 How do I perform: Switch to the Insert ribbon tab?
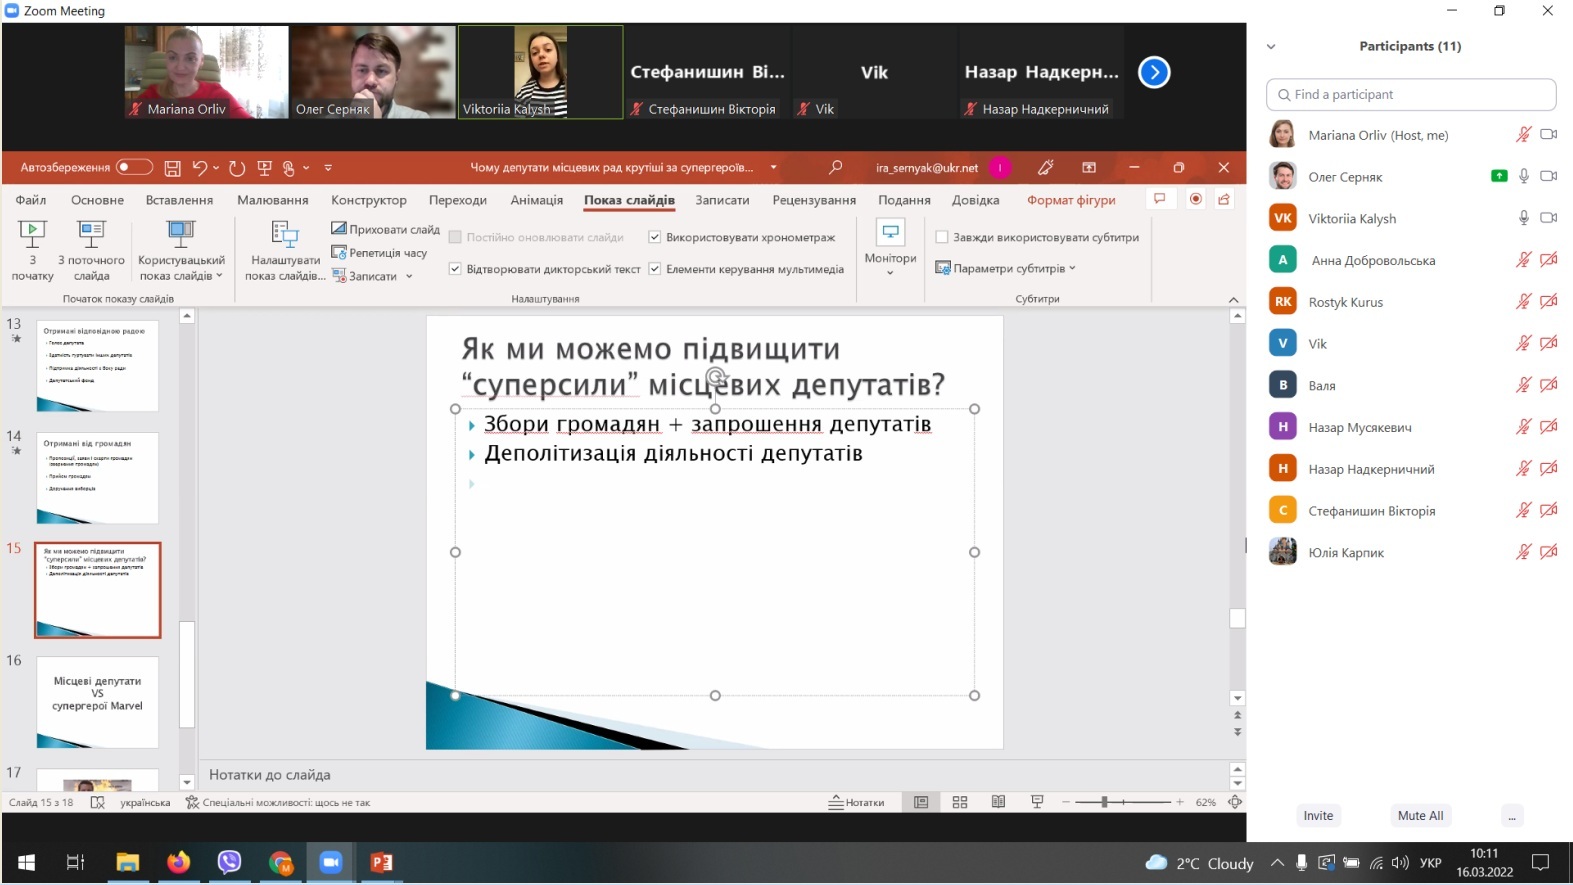179,200
